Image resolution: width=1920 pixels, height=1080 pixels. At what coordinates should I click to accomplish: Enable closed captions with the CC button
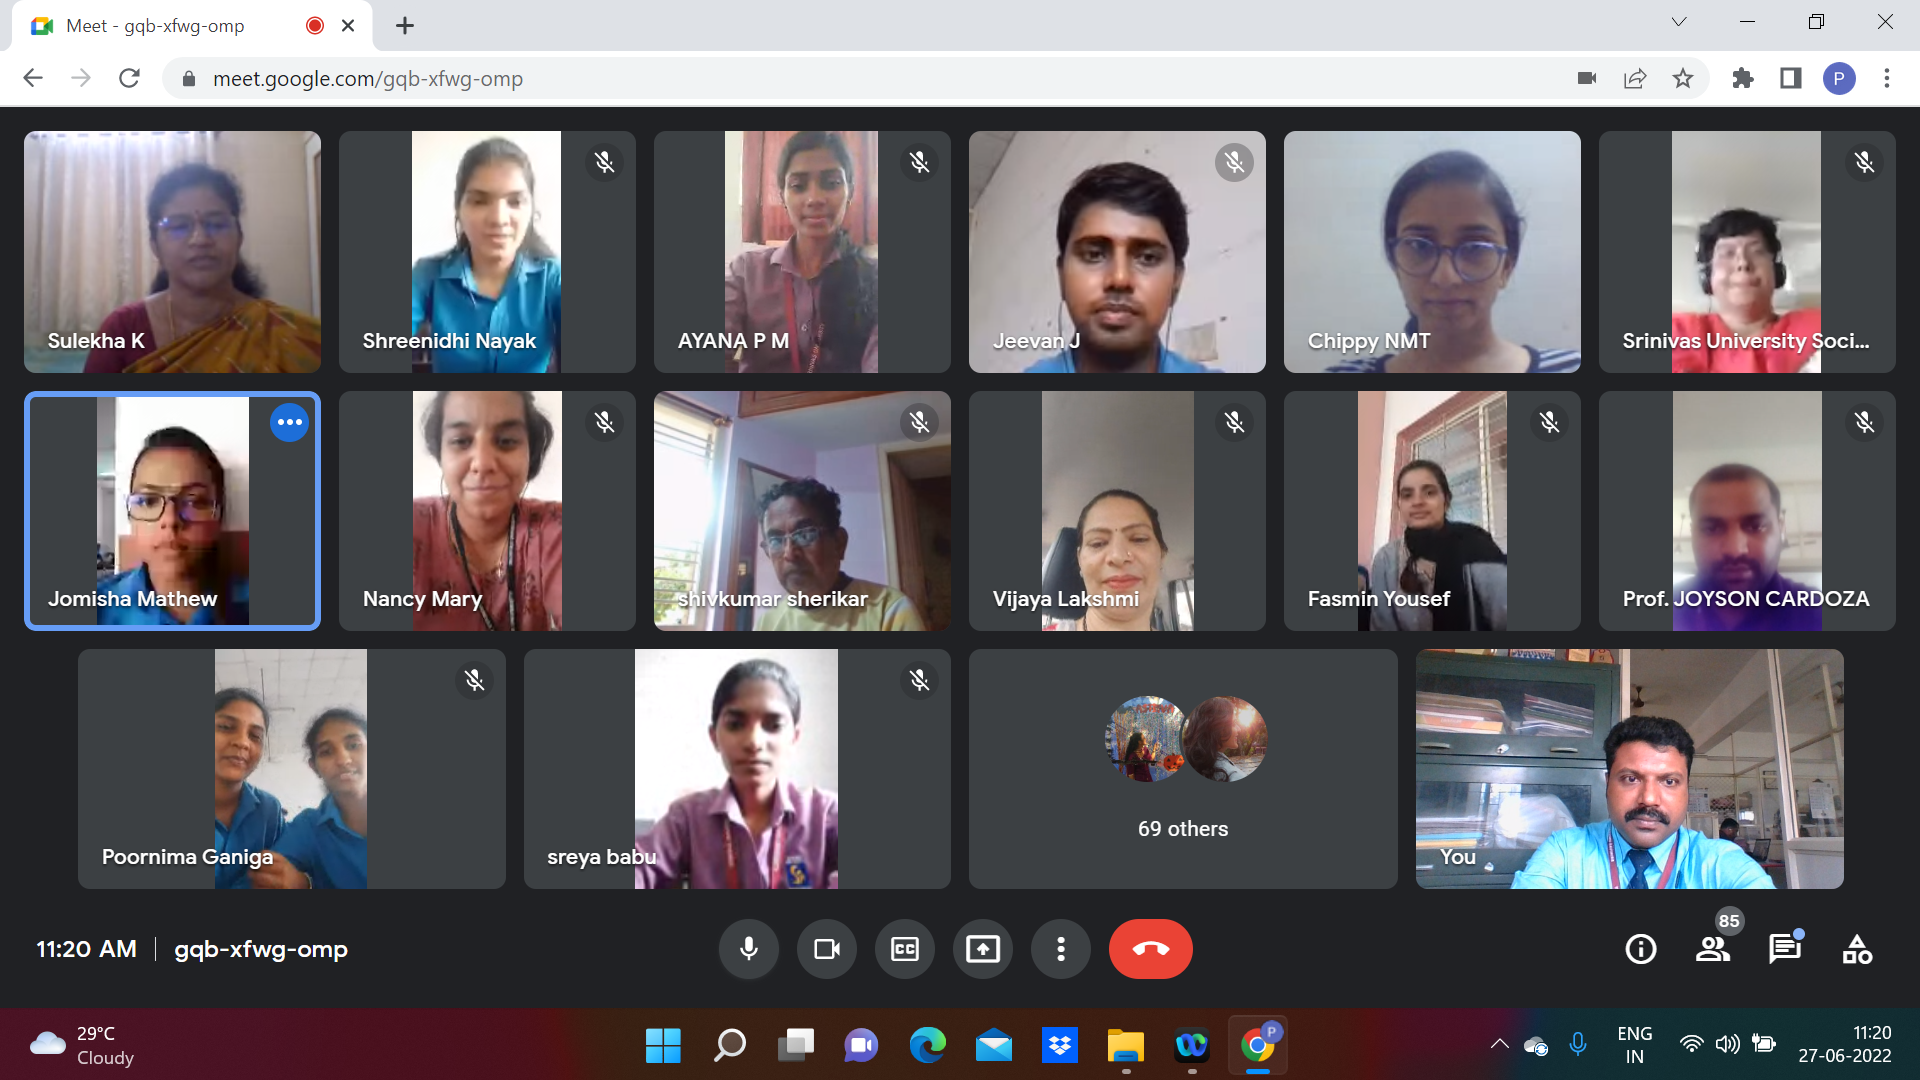[x=904, y=949]
